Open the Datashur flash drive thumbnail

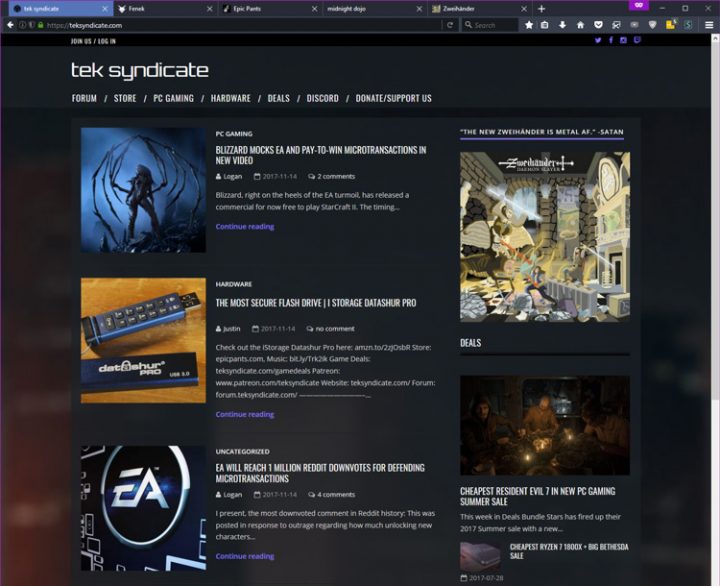point(143,340)
